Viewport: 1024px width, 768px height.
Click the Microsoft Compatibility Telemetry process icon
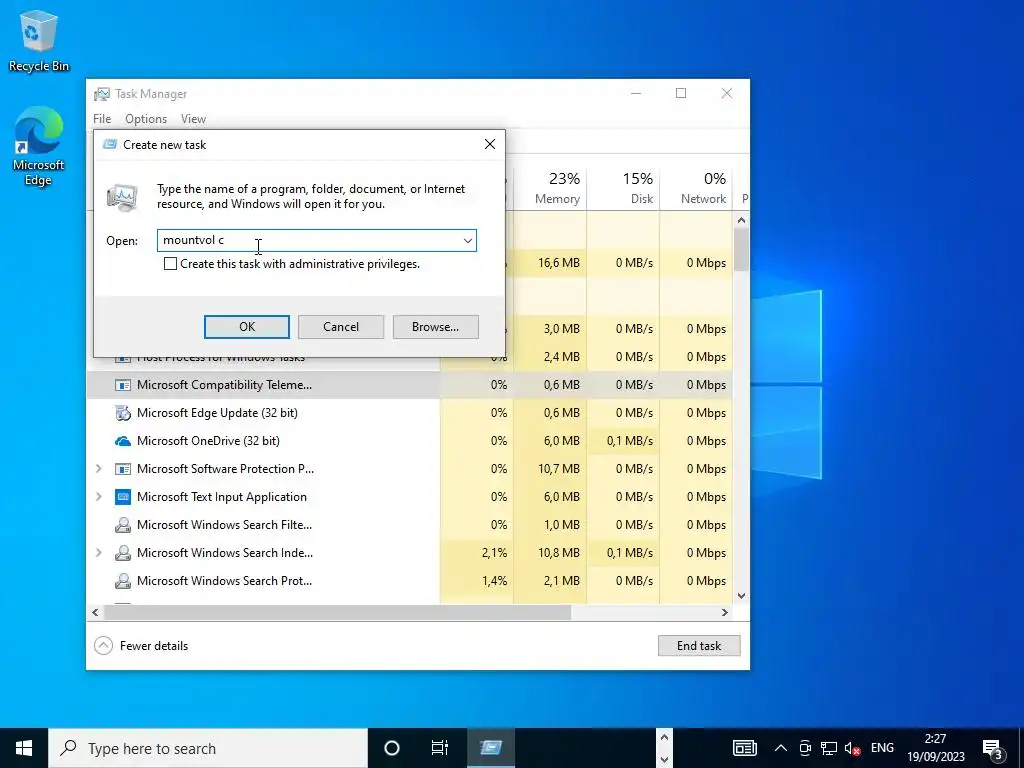[x=123, y=385]
